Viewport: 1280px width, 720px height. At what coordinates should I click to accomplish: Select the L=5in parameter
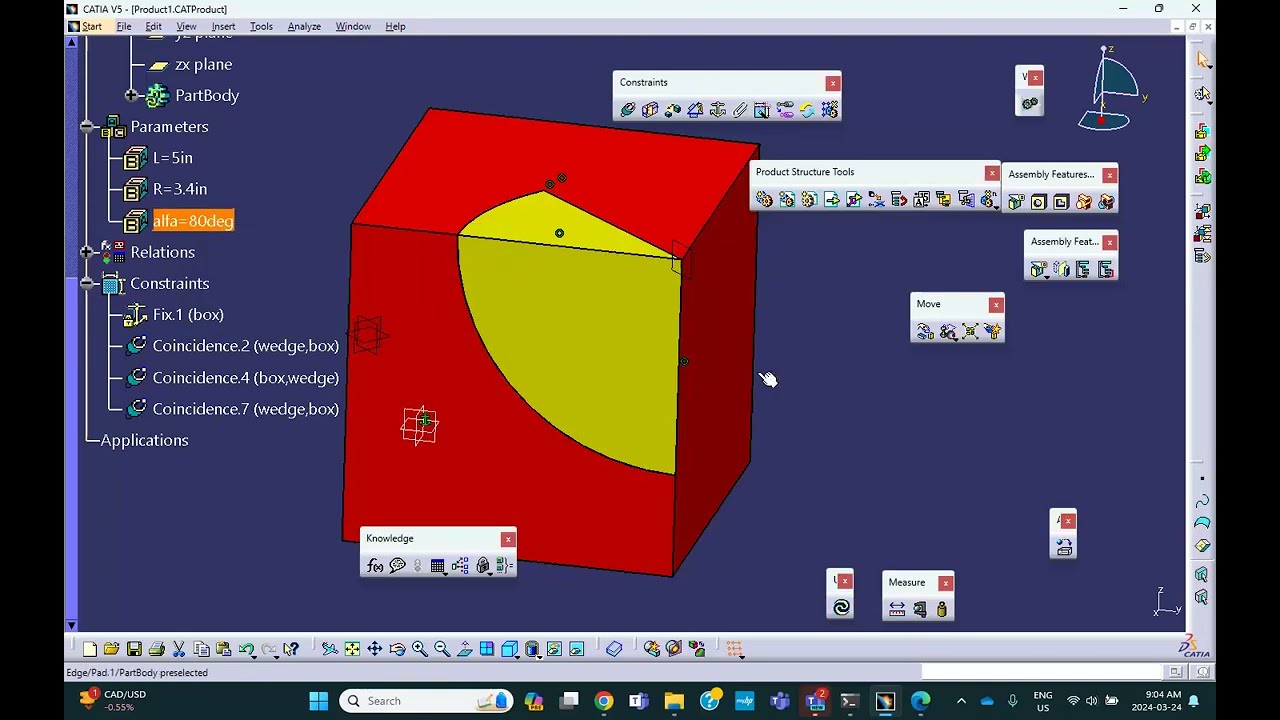172,158
